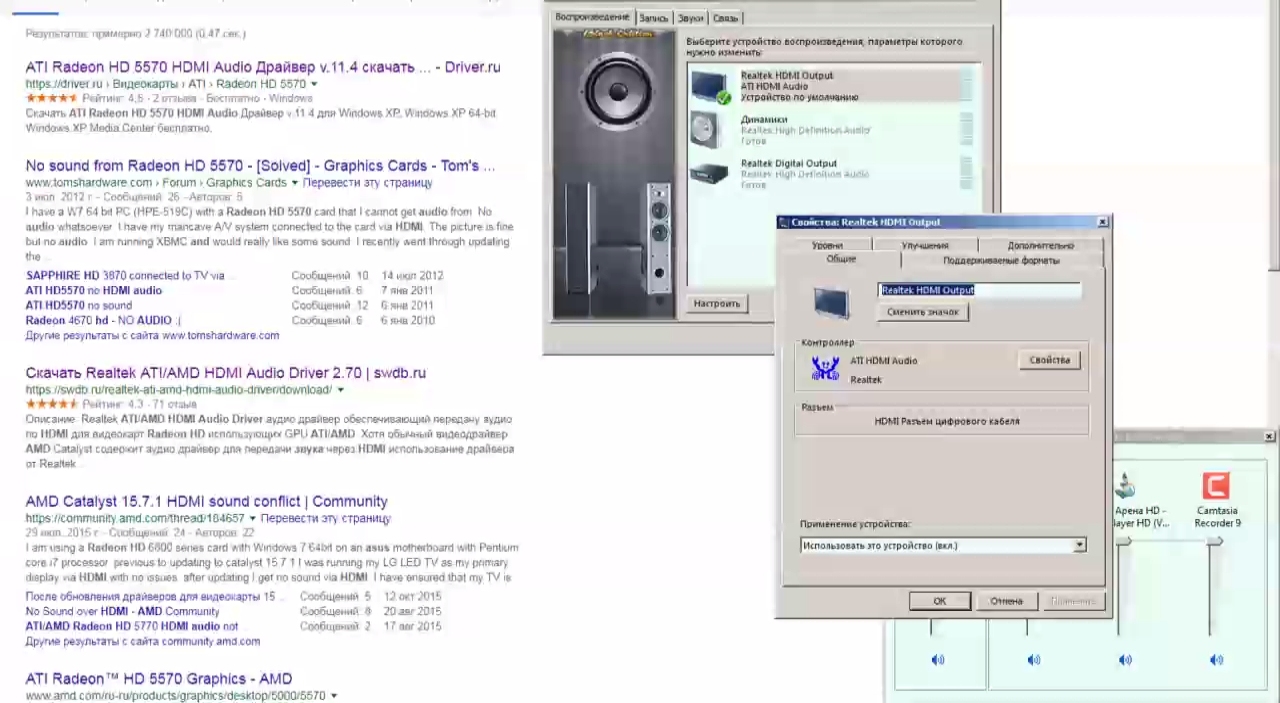Click the Camtasia Recorder 9 app icon in the mixer

[x=1216, y=486]
